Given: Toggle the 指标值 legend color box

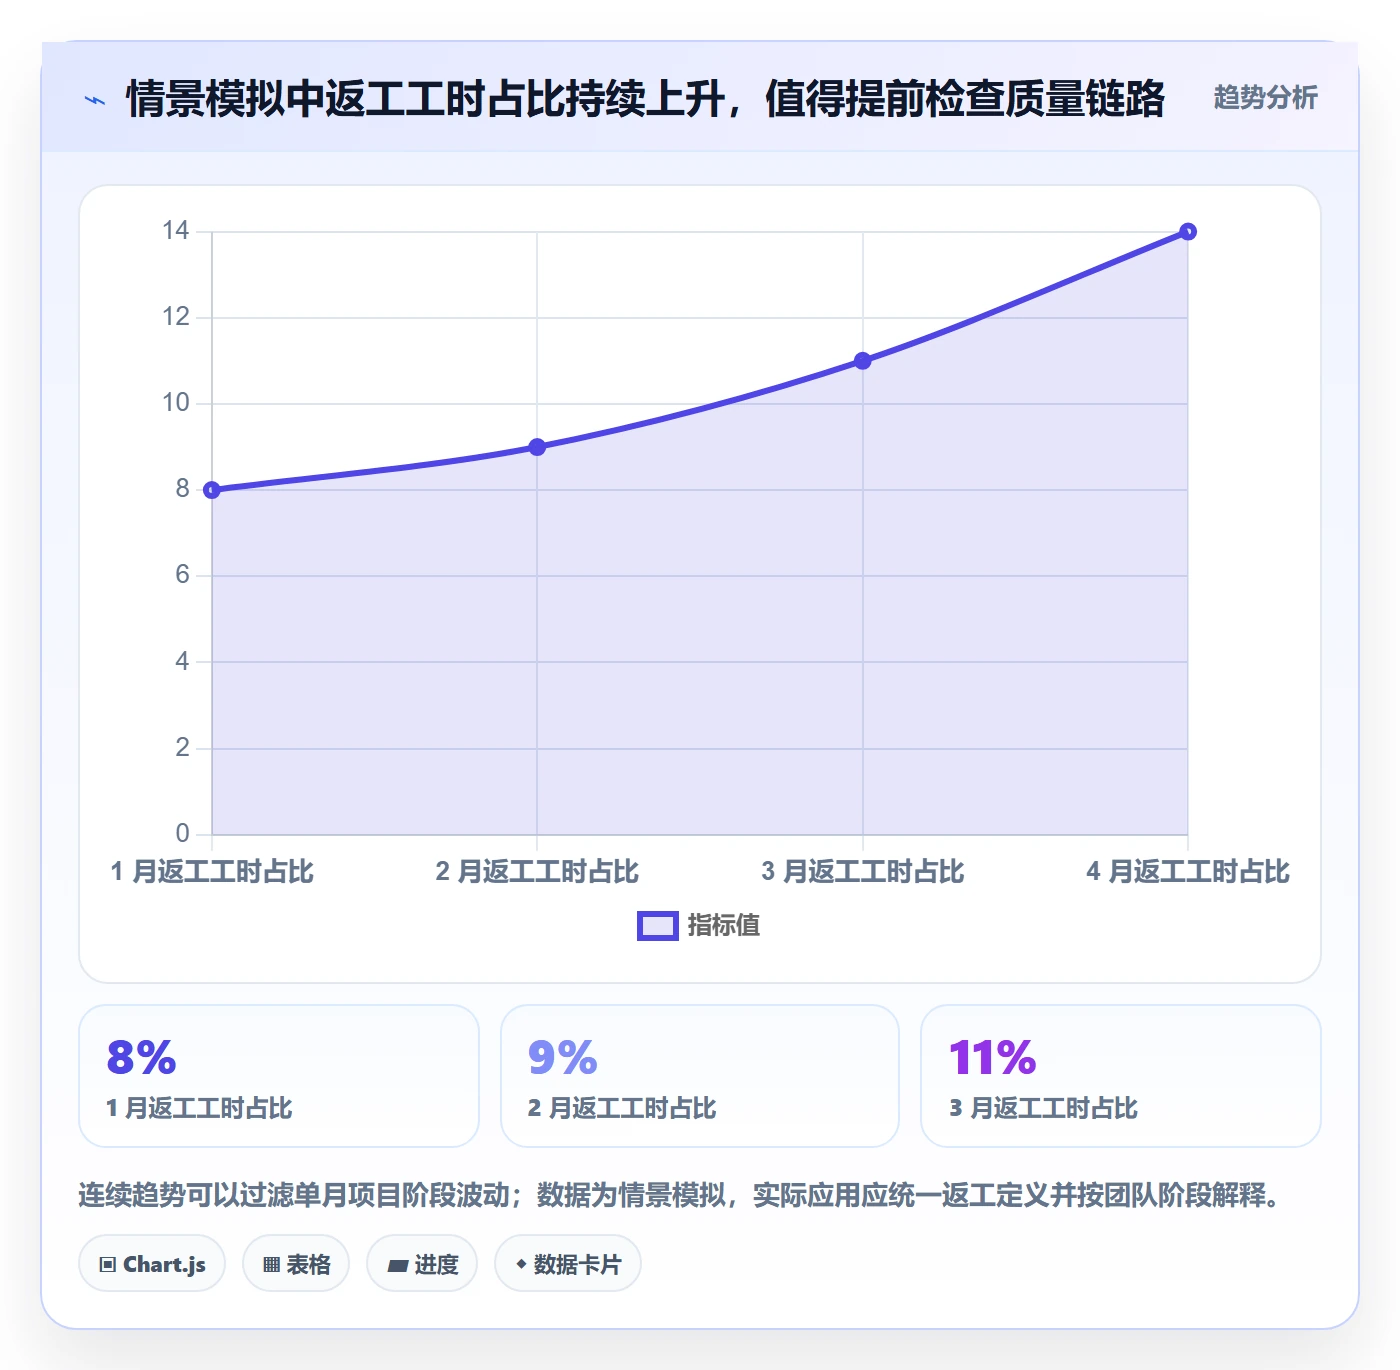Looking at the screenshot, I should [x=658, y=926].
